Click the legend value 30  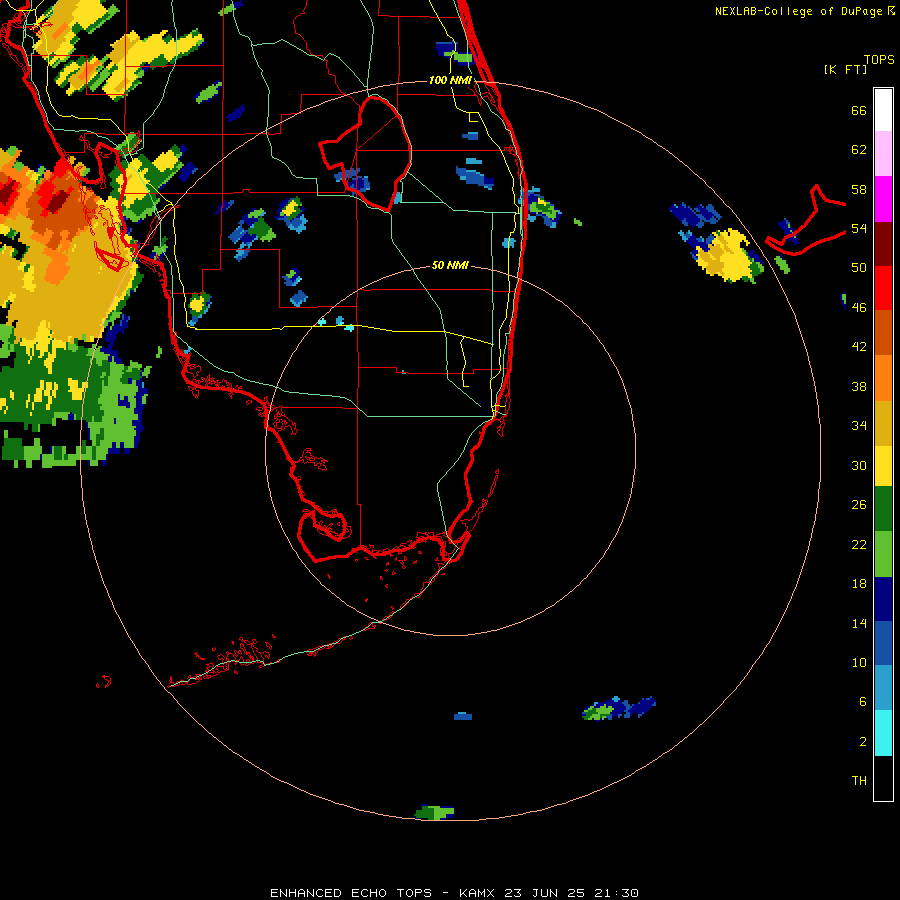[x=859, y=465]
